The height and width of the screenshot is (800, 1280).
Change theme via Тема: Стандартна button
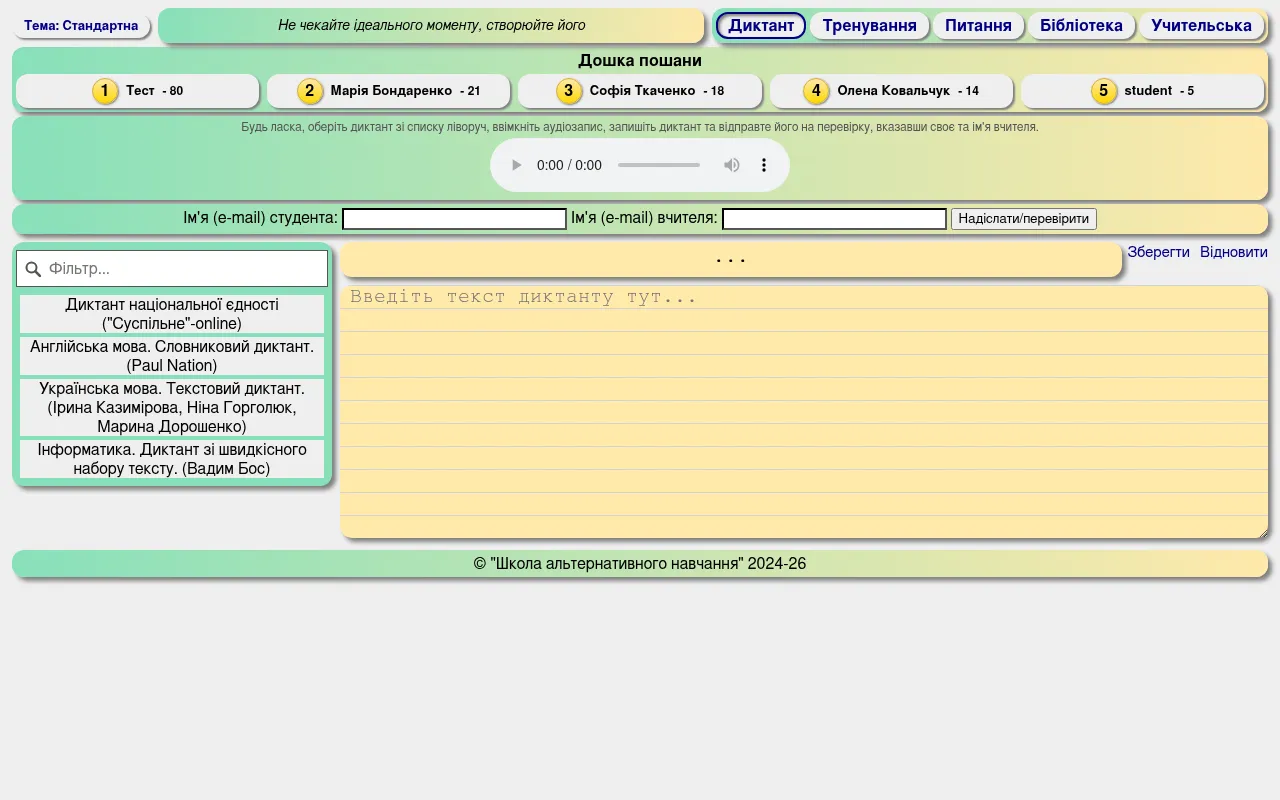click(x=81, y=26)
